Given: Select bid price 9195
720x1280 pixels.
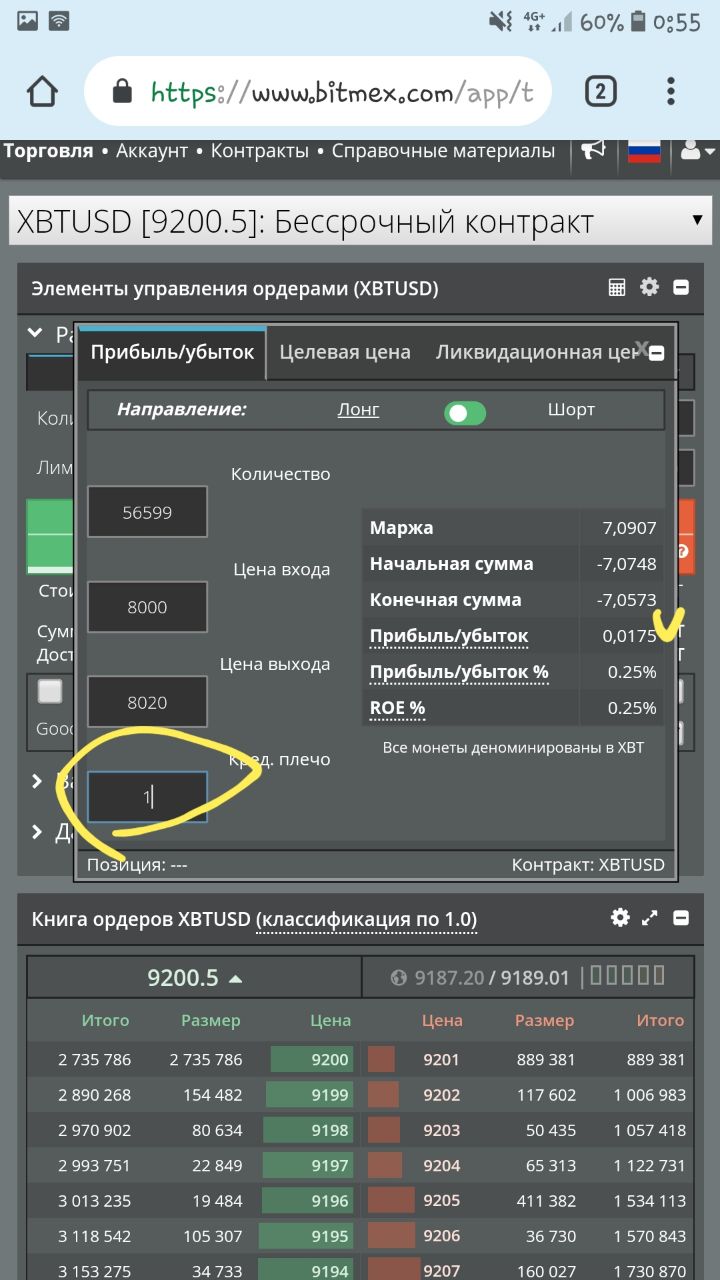Looking at the screenshot, I should 331,1236.
